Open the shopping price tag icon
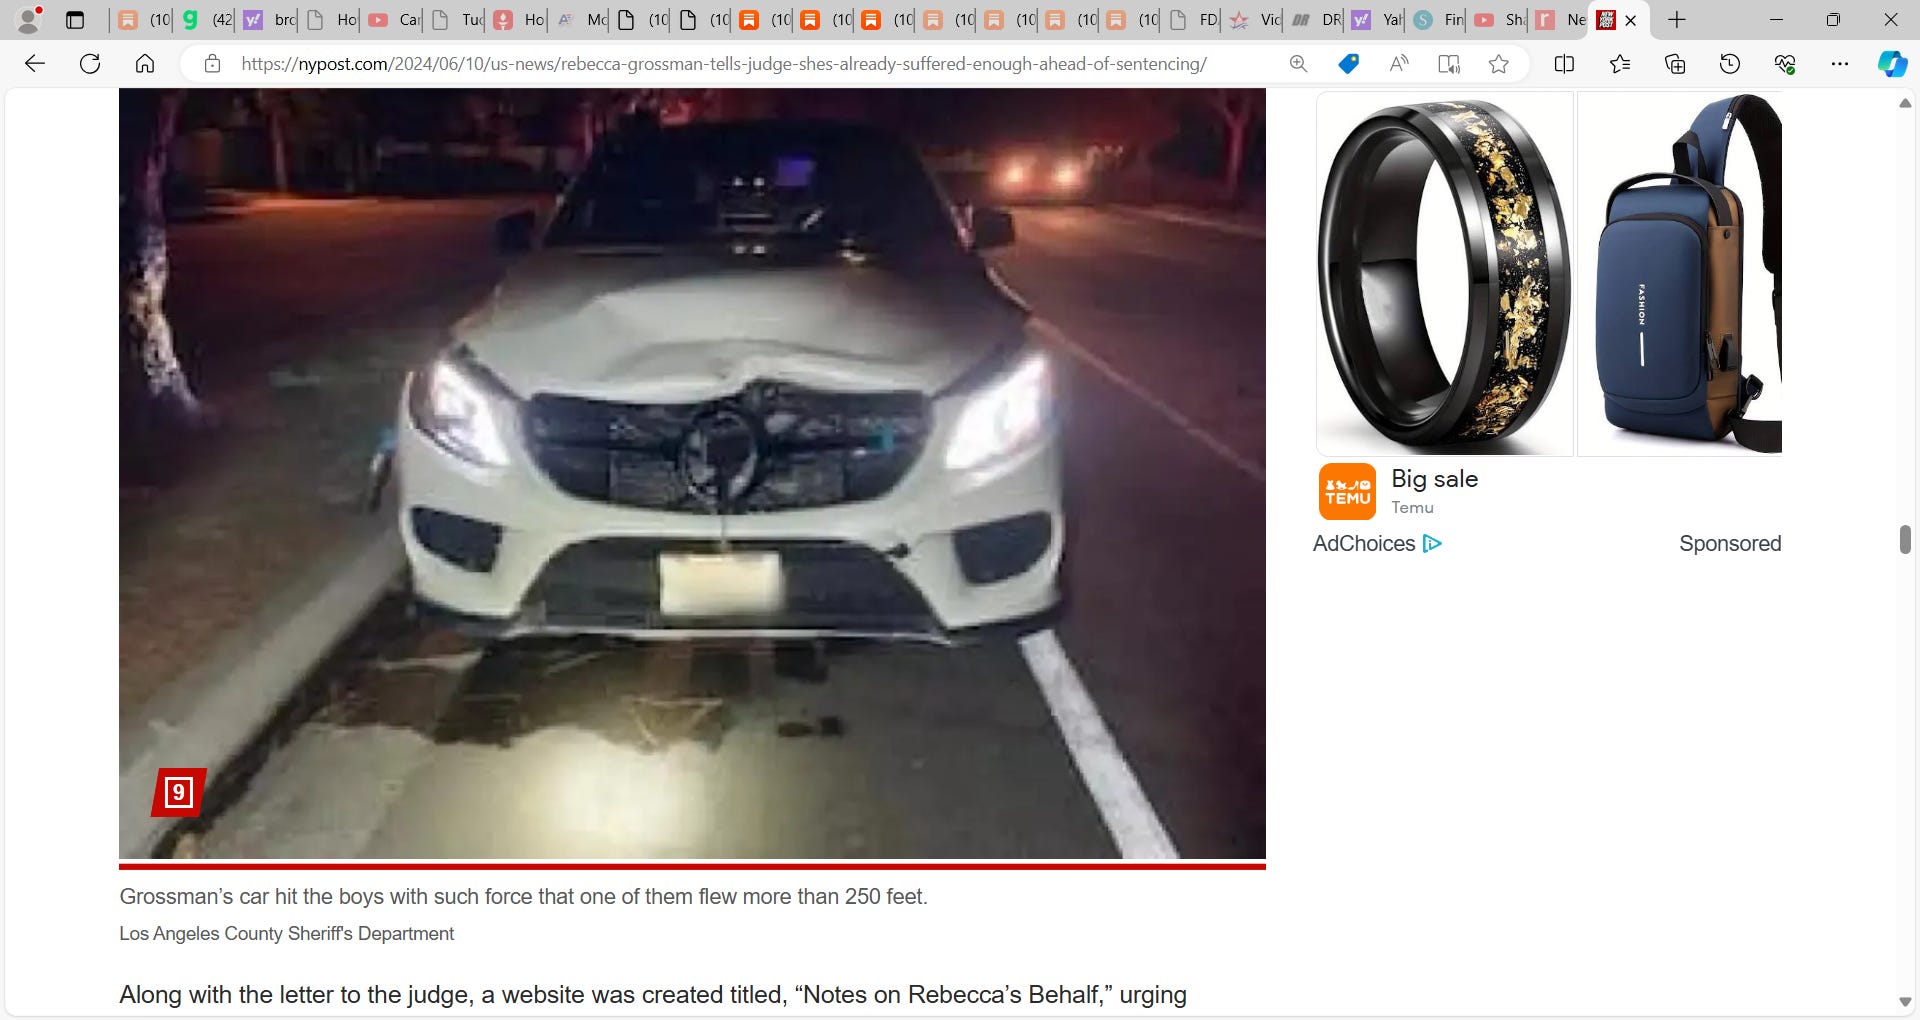The height and width of the screenshot is (1020, 1920). 1348,64
